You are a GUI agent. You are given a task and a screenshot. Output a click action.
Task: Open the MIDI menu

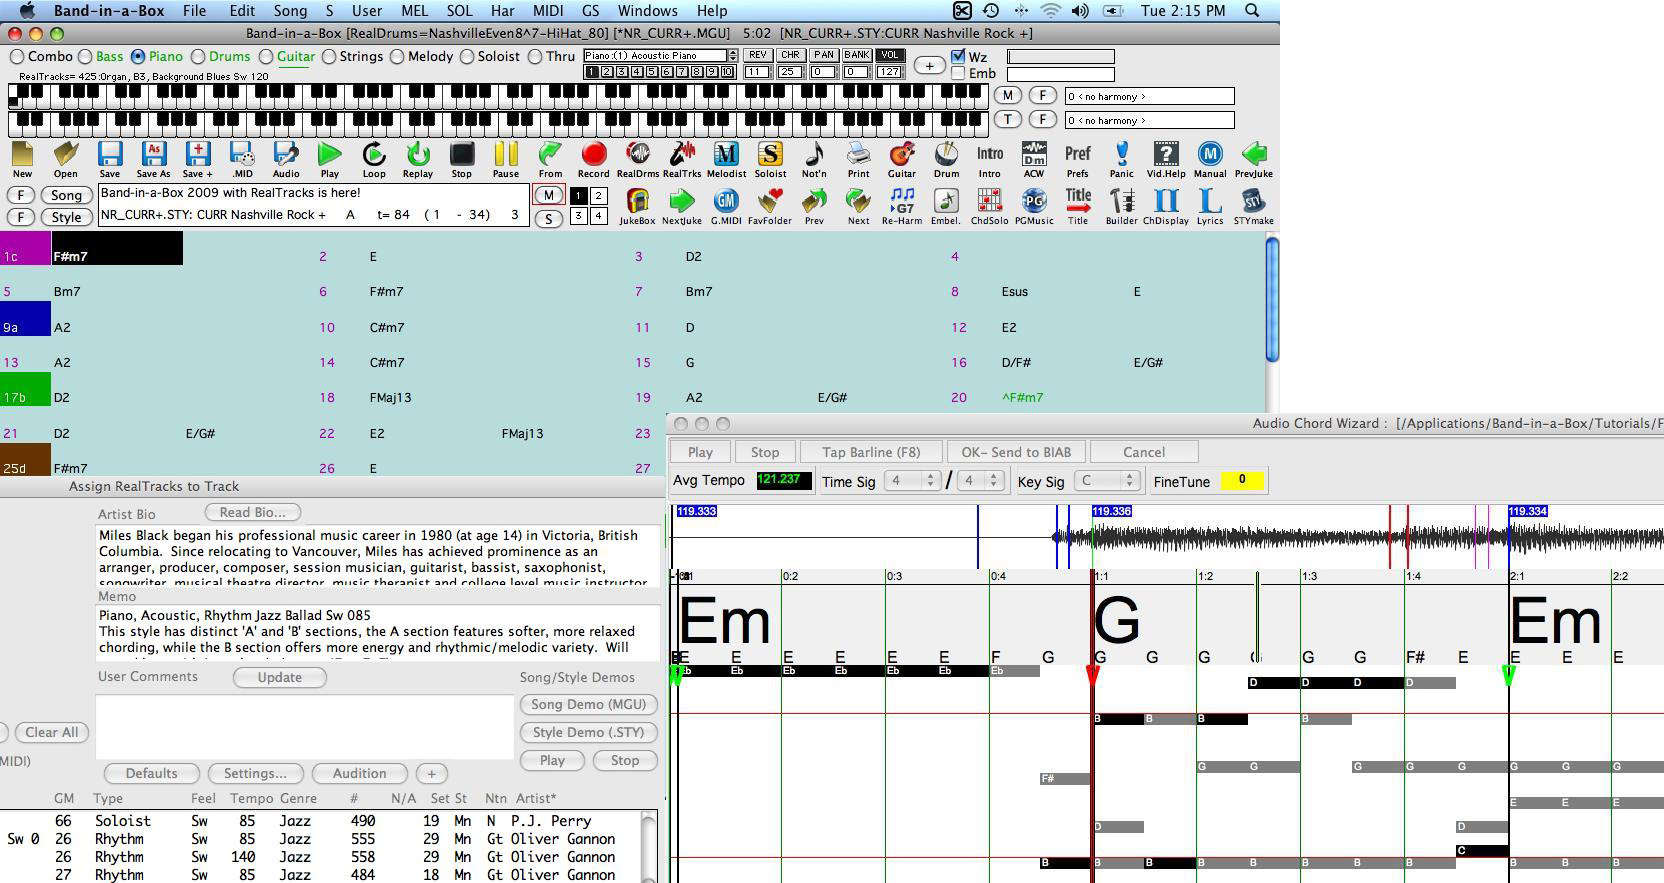548,11
